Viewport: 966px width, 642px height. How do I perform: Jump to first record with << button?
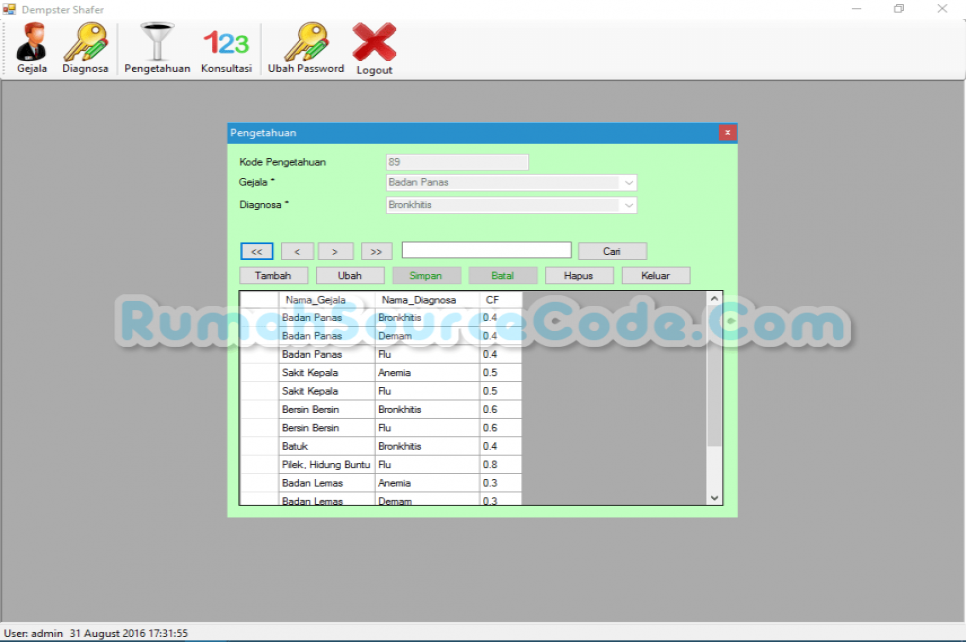257,251
